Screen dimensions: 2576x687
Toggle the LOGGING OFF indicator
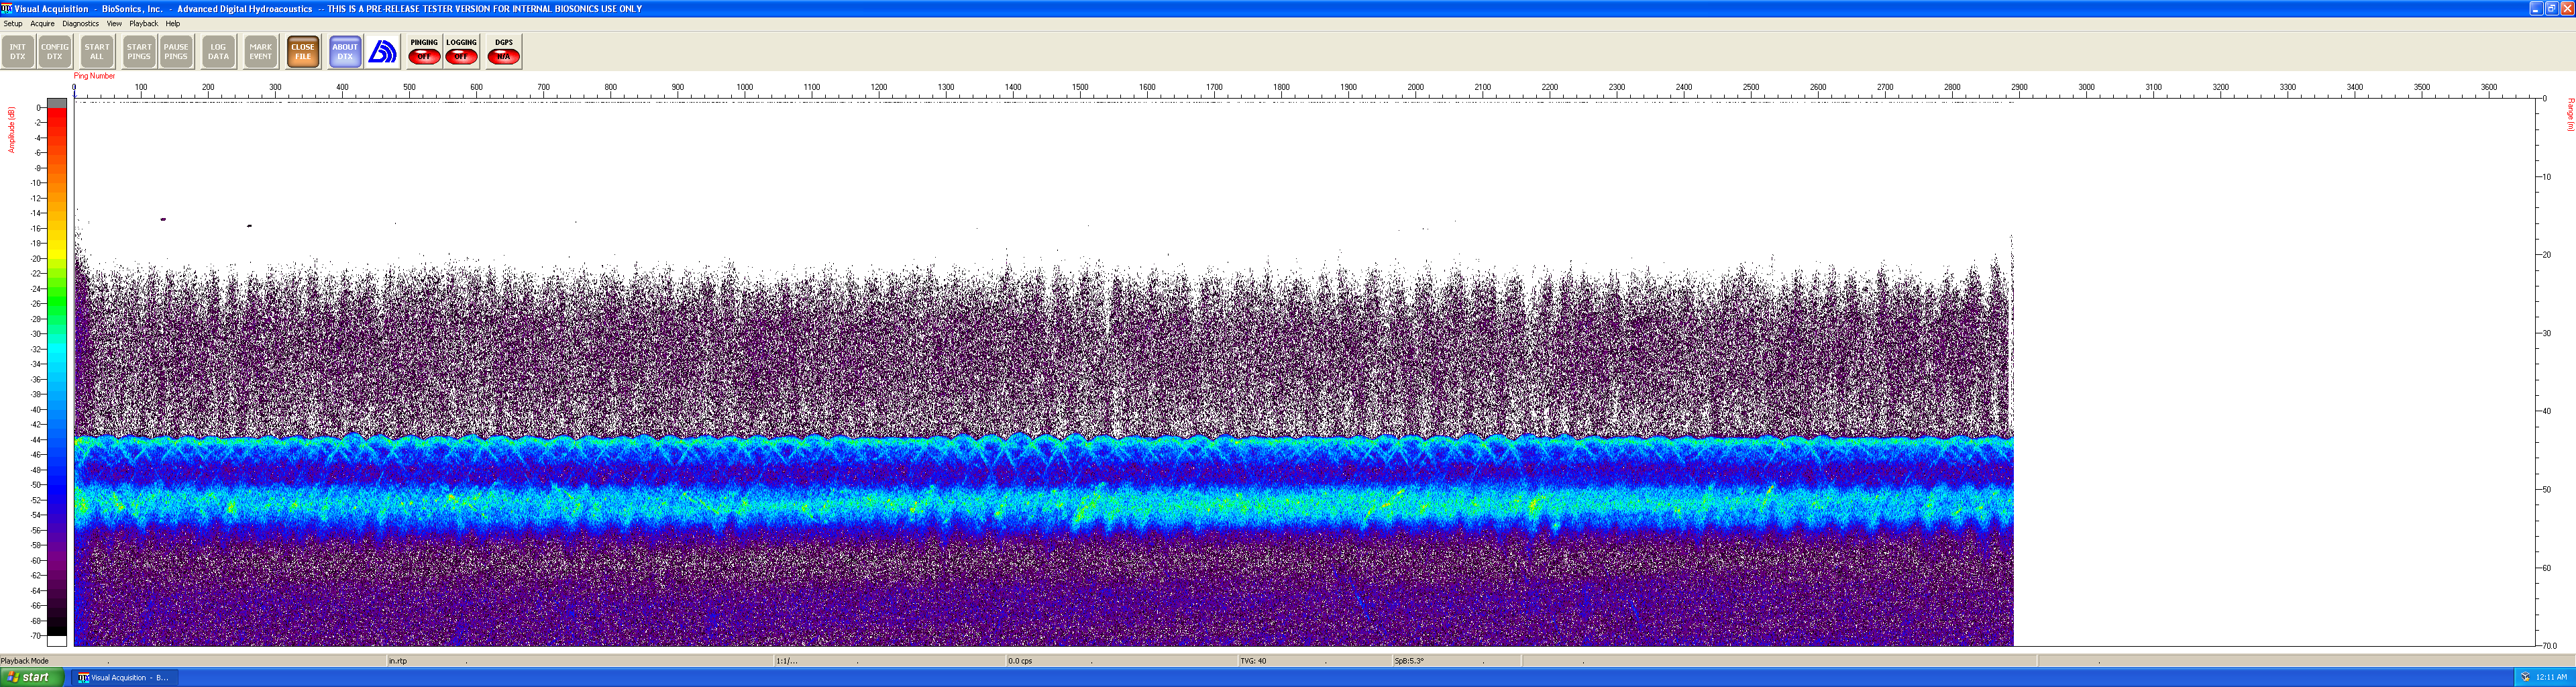tap(461, 52)
